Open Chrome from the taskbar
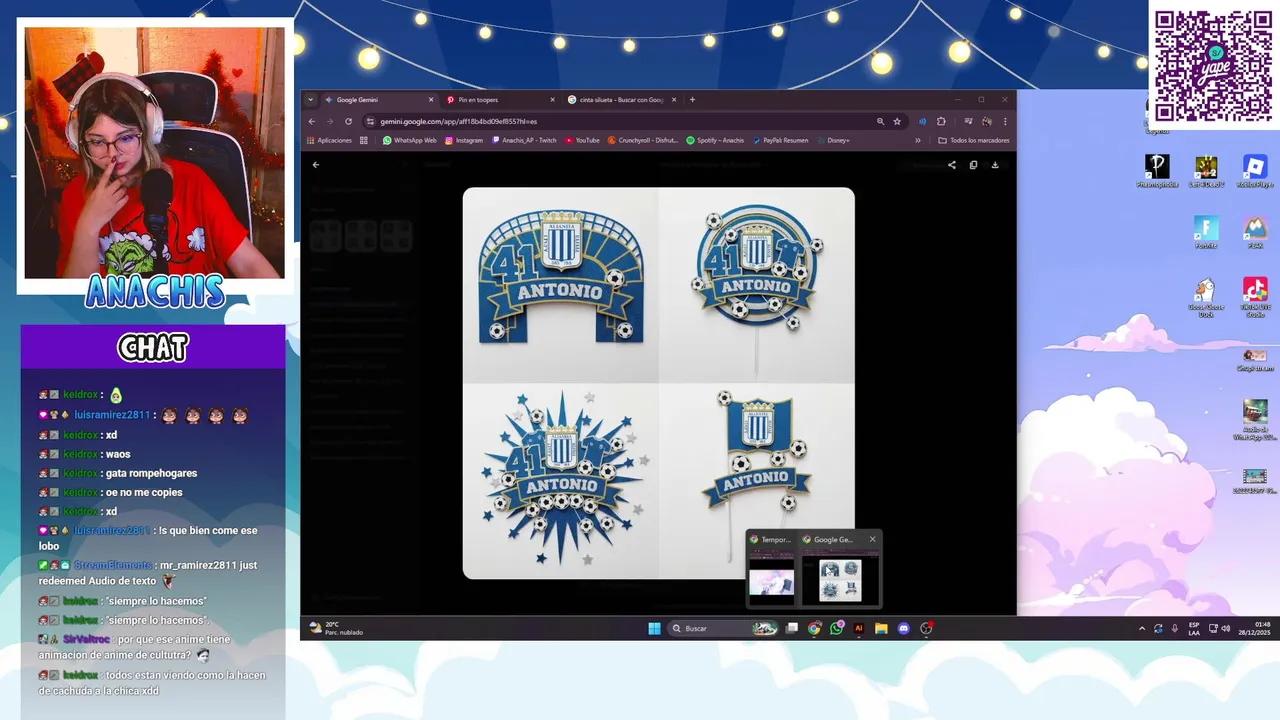1280x720 pixels. click(x=814, y=628)
